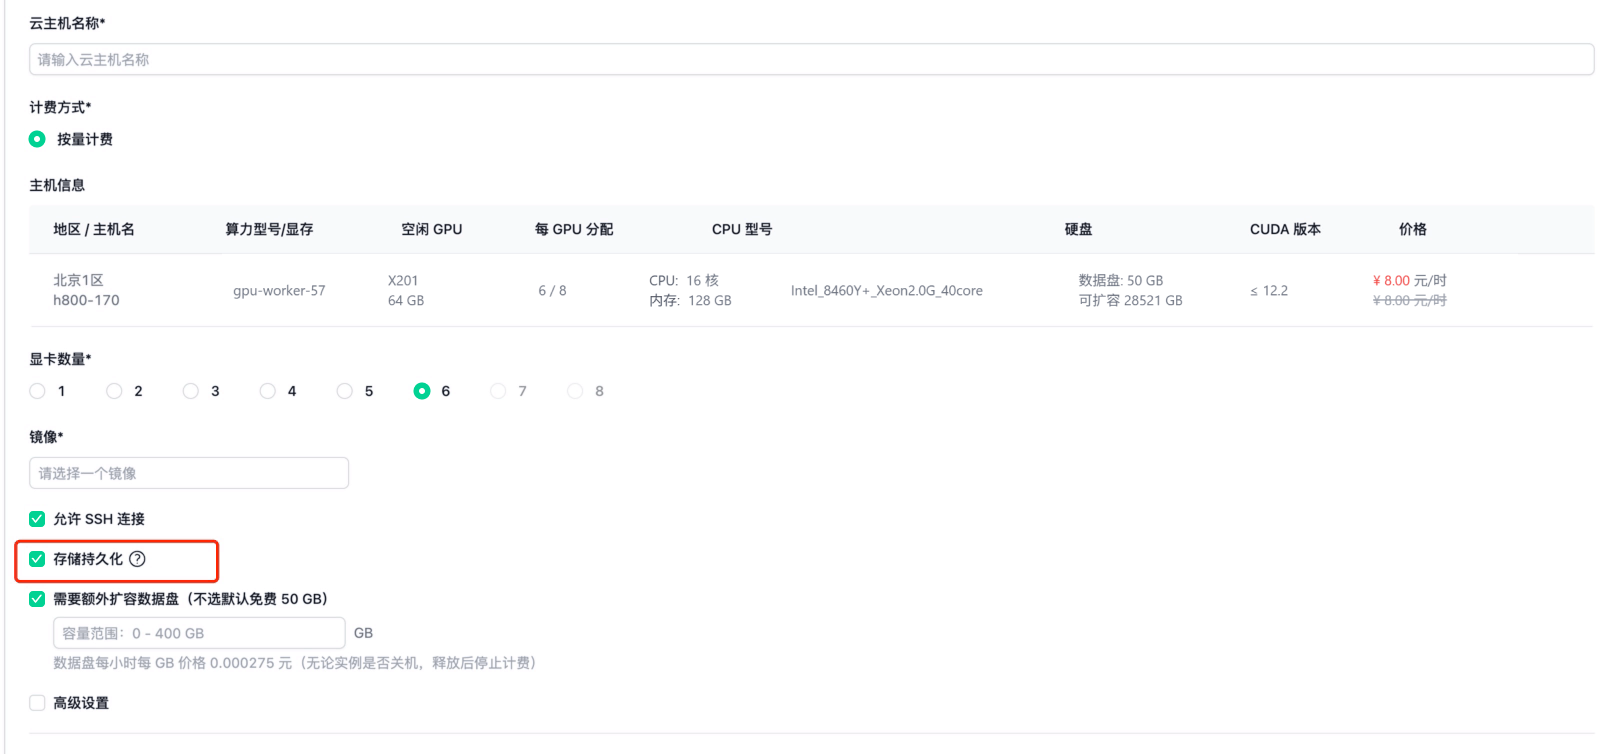Focus the 云主机名称 input field

point(810,60)
